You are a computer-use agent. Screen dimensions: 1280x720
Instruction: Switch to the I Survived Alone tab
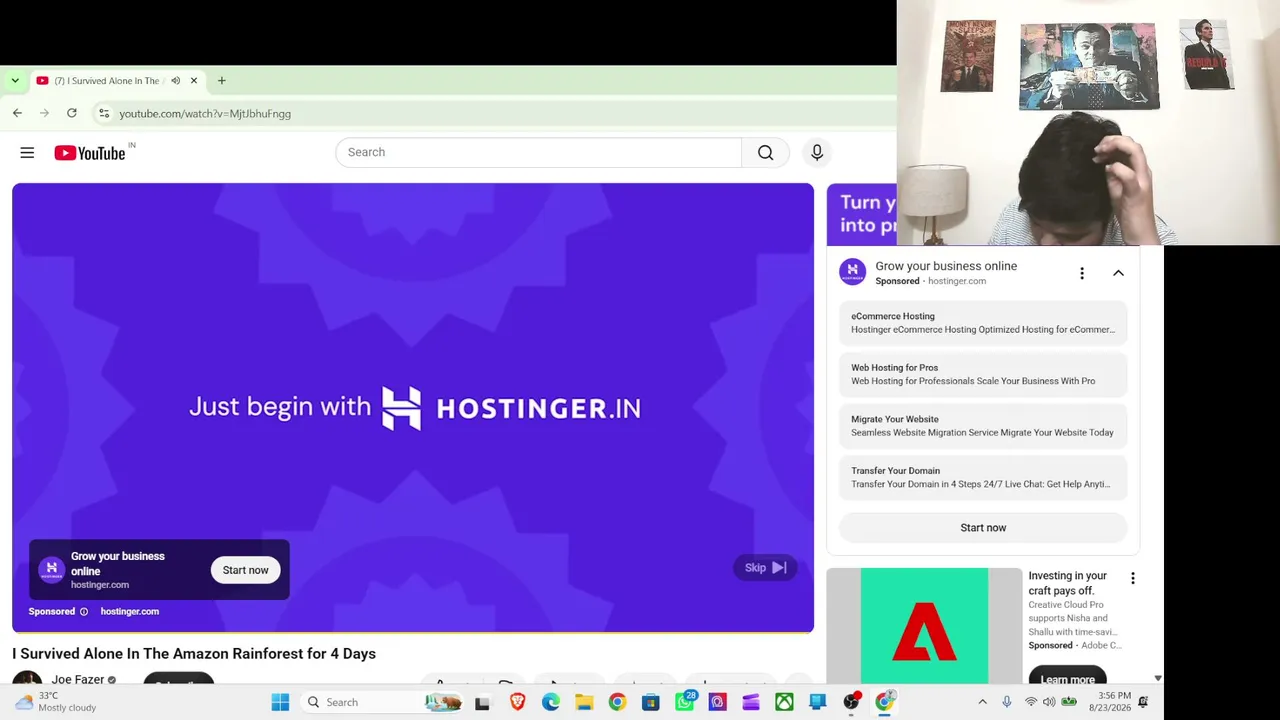pos(107,81)
